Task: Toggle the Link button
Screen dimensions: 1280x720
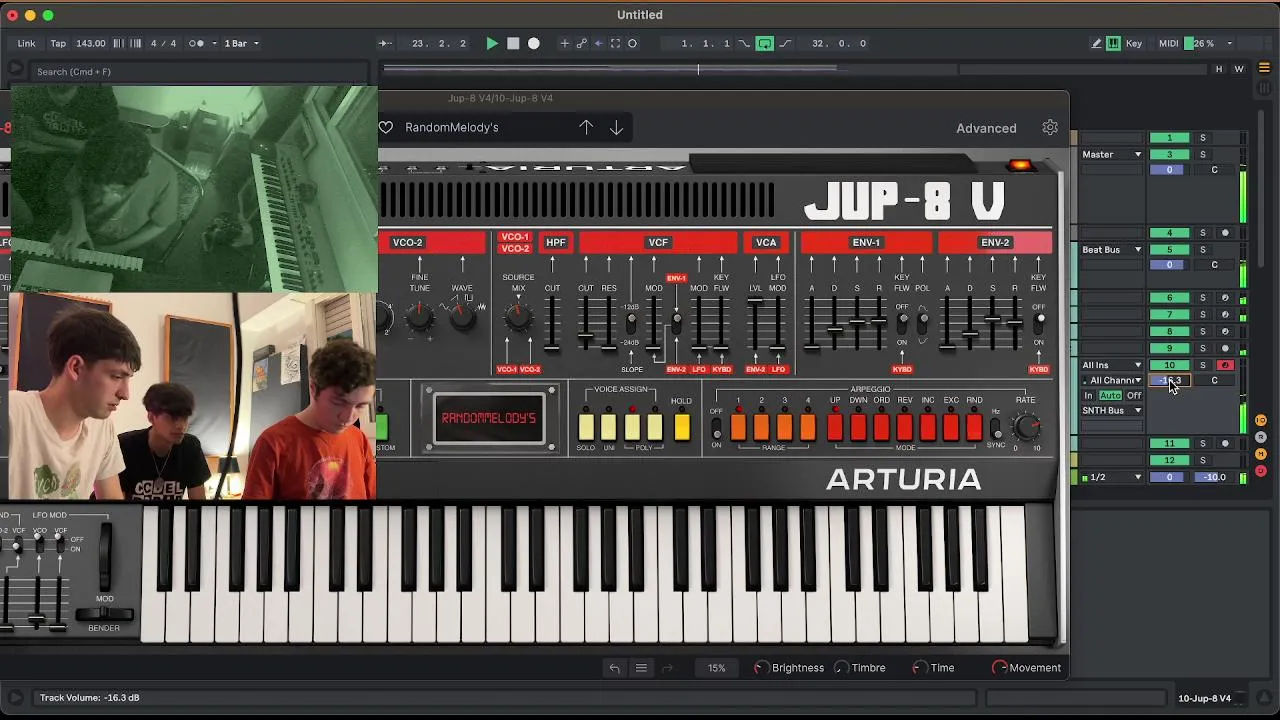Action: [x=26, y=43]
